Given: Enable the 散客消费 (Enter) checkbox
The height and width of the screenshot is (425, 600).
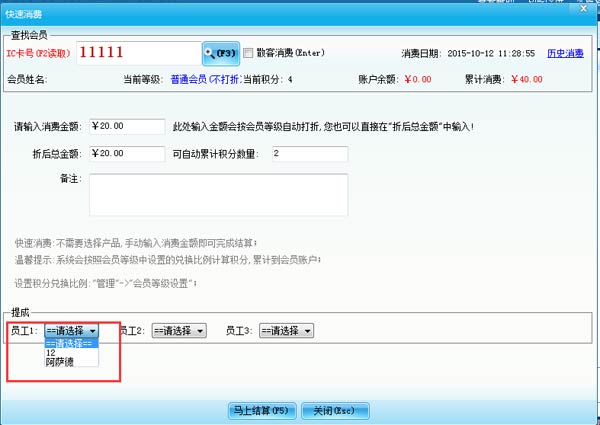Looking at the screenshot, I should point(248,53).
